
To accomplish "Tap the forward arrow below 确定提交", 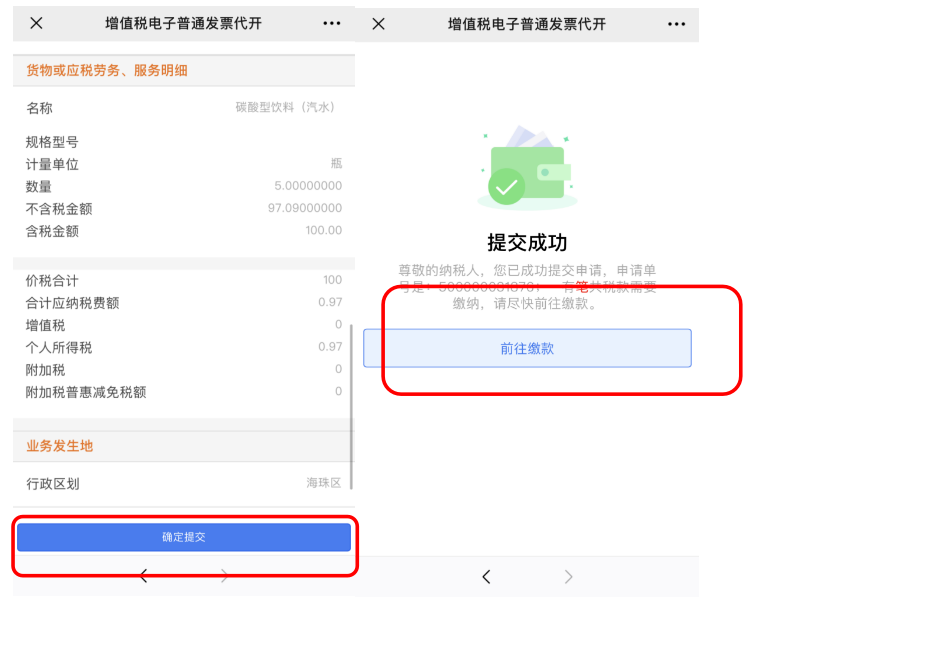I will tap(224, 576).
